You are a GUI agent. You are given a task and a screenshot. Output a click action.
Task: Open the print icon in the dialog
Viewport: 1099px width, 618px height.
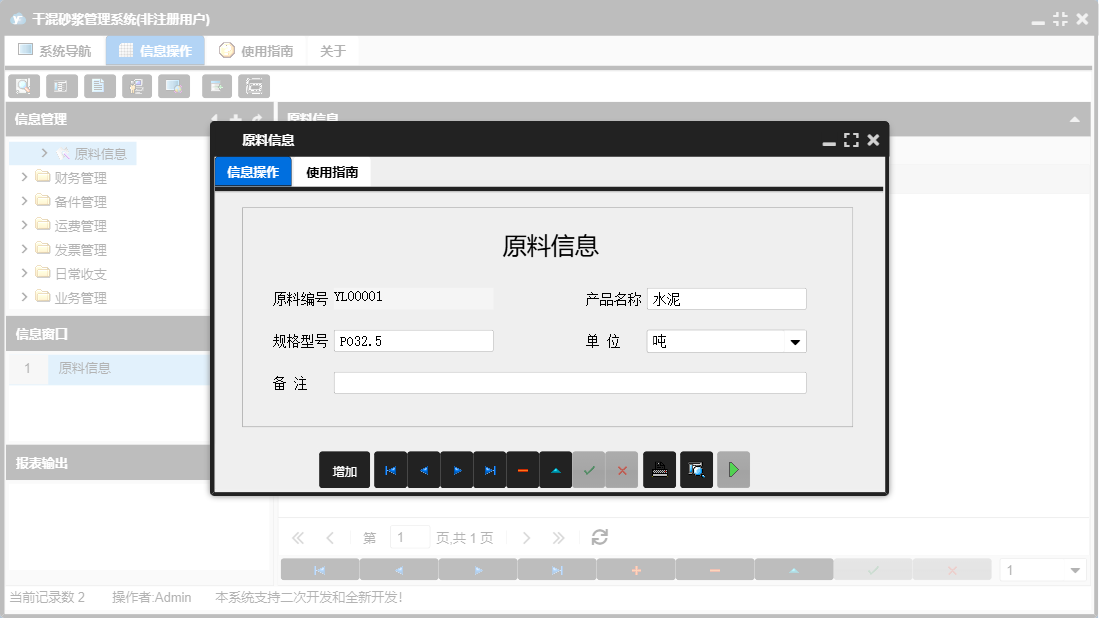[x=659, y=469]
